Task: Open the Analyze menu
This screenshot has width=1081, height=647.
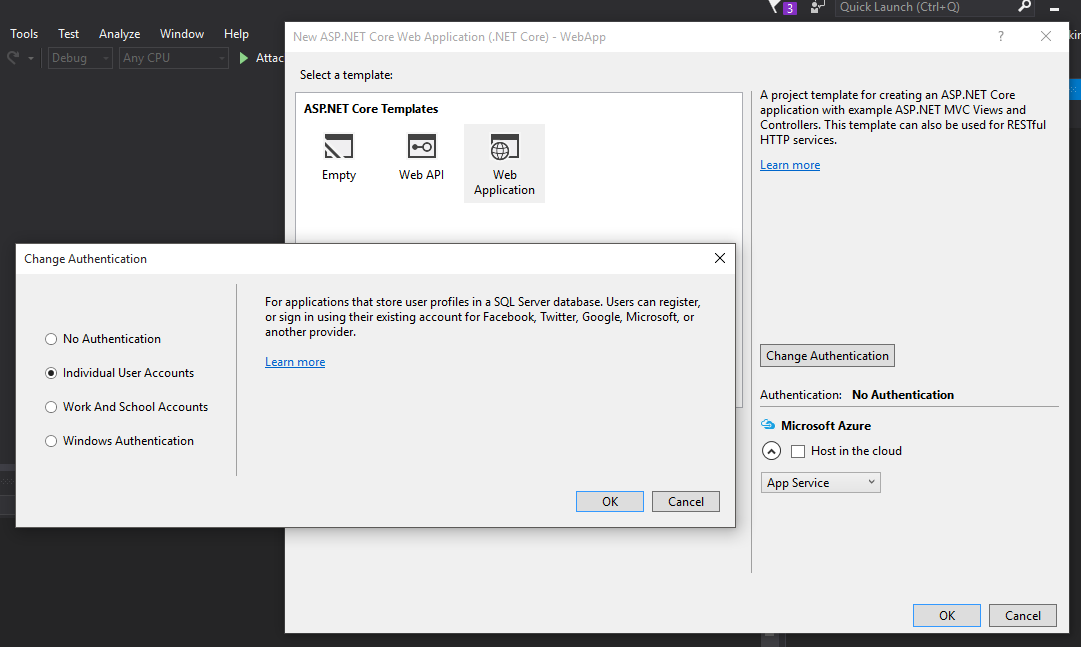Action: pyautogui.click(x=119, y=34)
